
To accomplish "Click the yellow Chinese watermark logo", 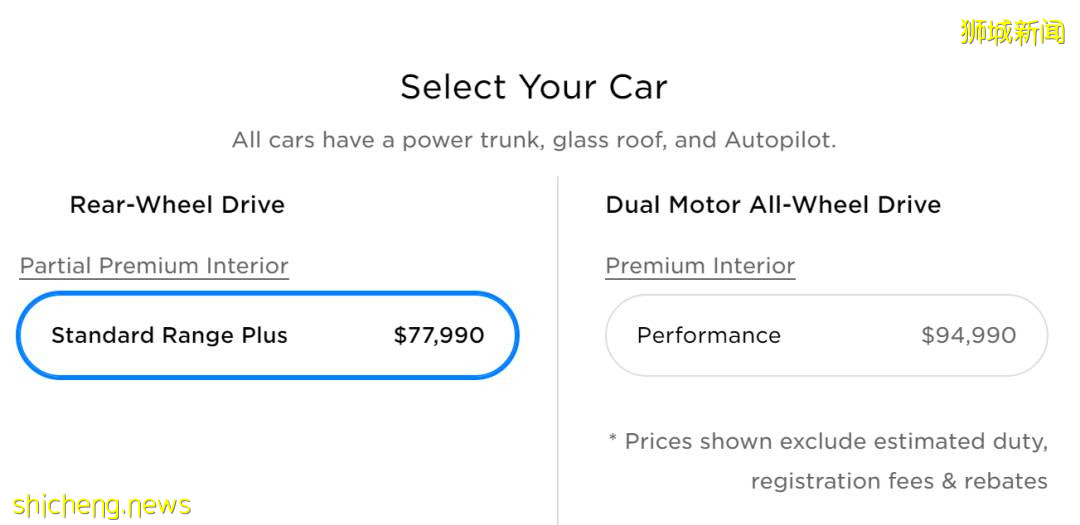I will 1012,32.
